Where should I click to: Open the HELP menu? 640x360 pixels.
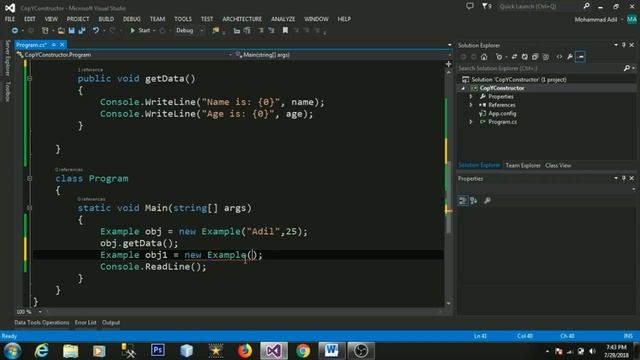pos(344,19)
